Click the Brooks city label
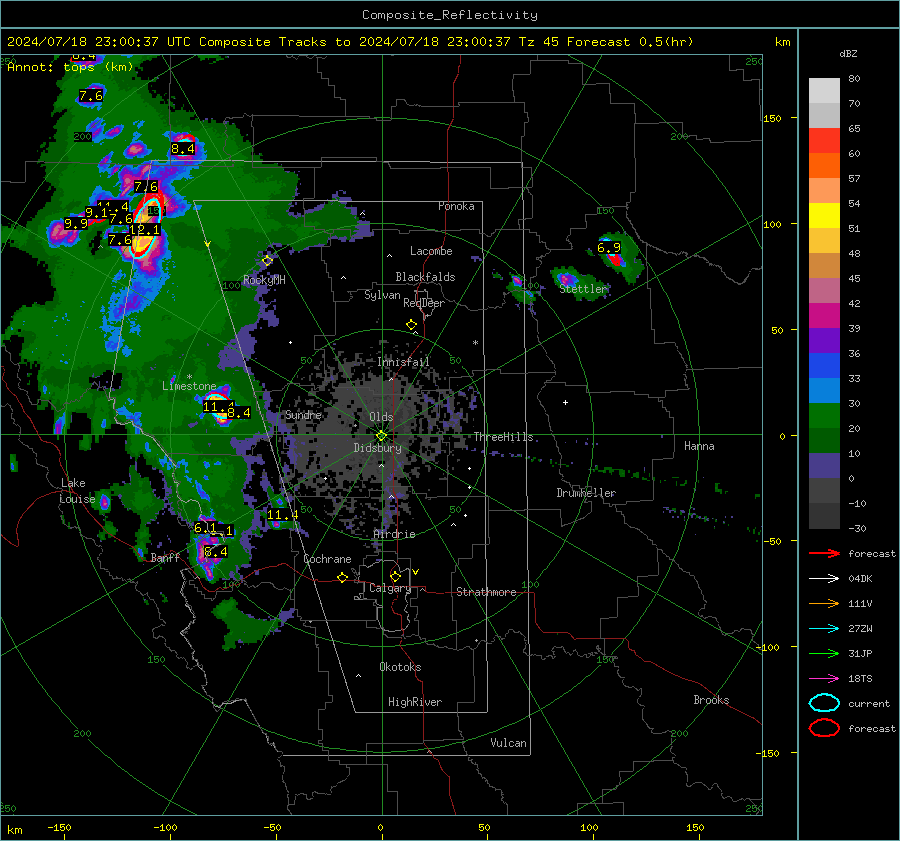 click(x=711, y=700)
